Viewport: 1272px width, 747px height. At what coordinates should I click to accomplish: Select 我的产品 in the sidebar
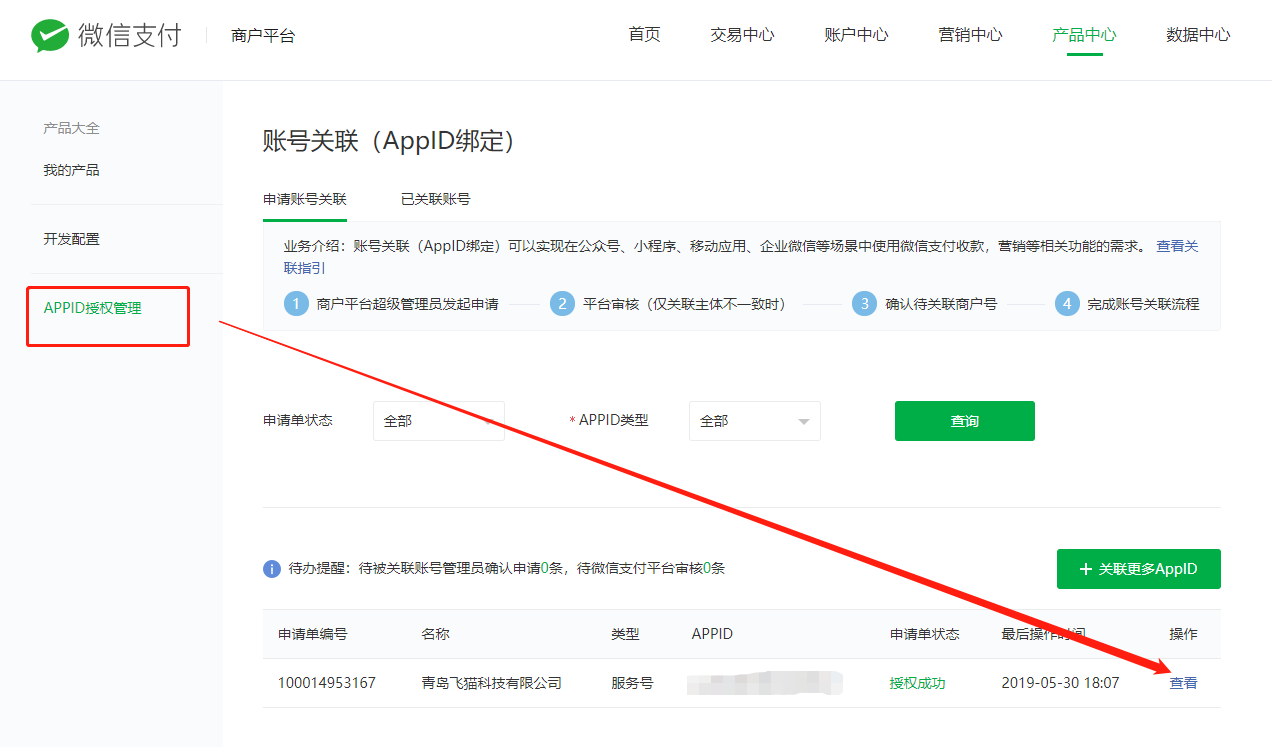click(x=71, y=170)
